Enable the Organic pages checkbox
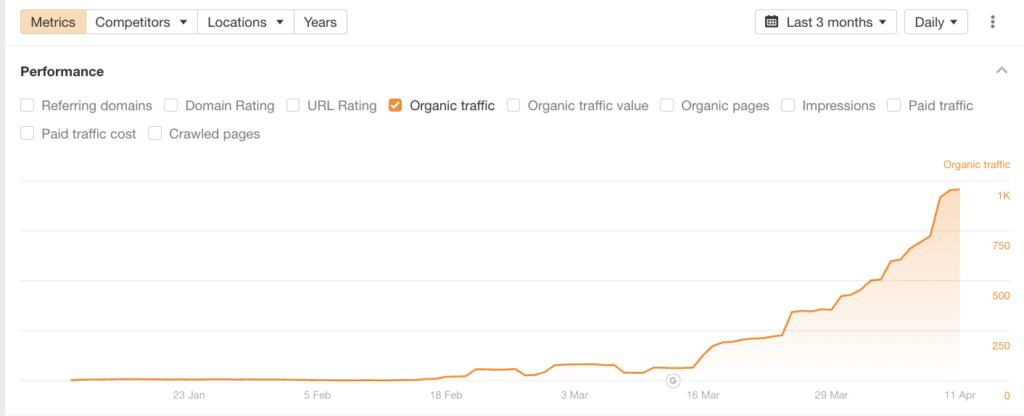This screenshot has width=1024, height=416. coord(667,105)
